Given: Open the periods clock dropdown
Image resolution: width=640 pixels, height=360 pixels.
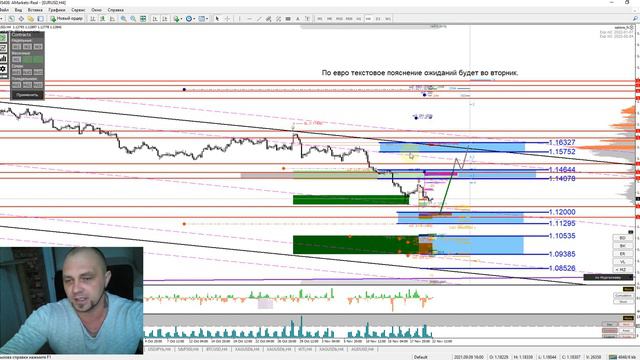Looking at the screenshot, I should pyautogui.click(x=190, y=19).
